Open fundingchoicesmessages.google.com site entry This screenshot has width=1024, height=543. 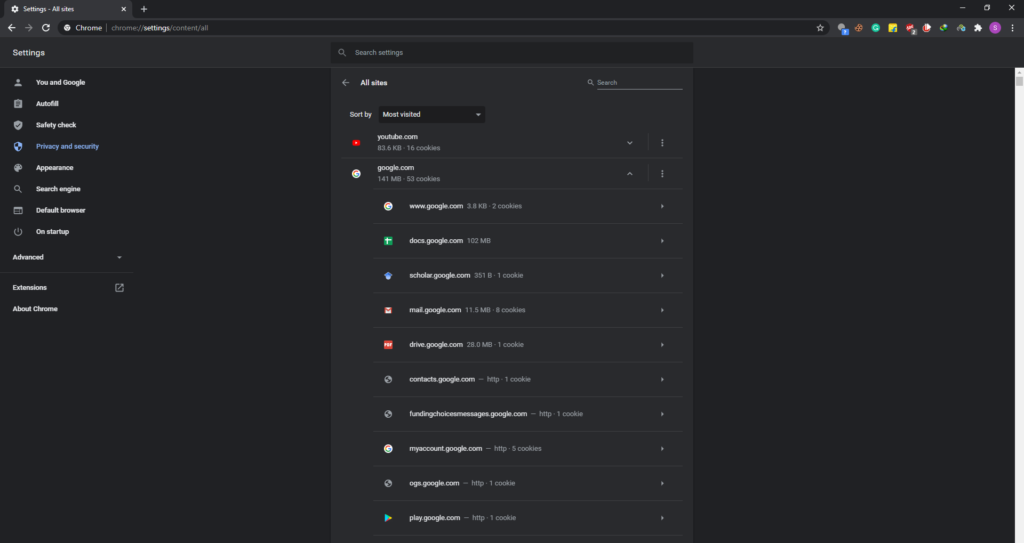click(528, 414)
